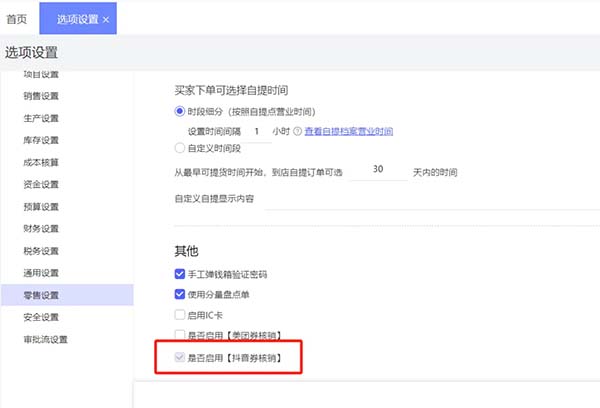Enable the 启用IC卡 checkbox
Viewport: 600px width, 408px height.
coord(179,315)
